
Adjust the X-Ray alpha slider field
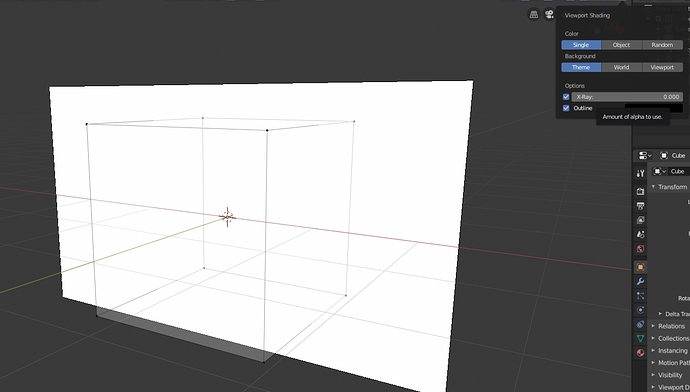[x=627, y=97]
